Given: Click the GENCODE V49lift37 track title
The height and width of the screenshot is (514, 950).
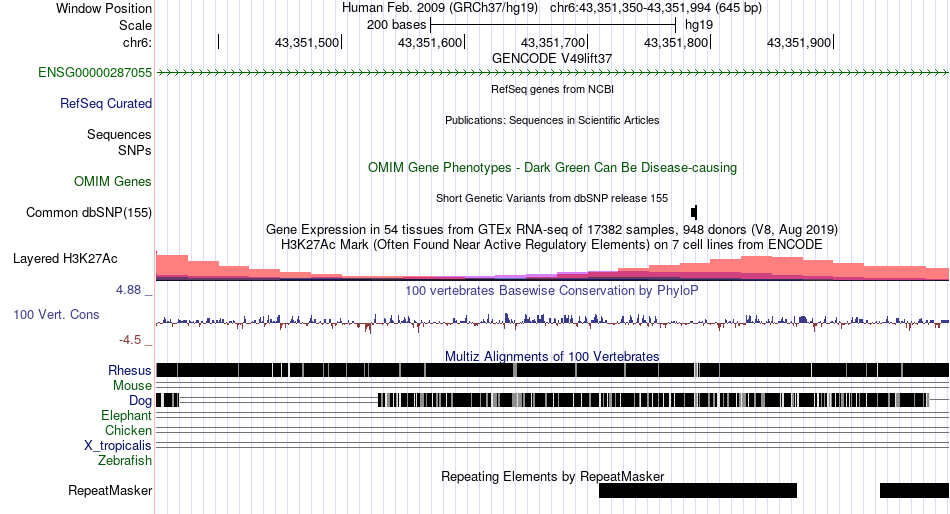Looking at the screenshot, I should [x=552, y=59].
